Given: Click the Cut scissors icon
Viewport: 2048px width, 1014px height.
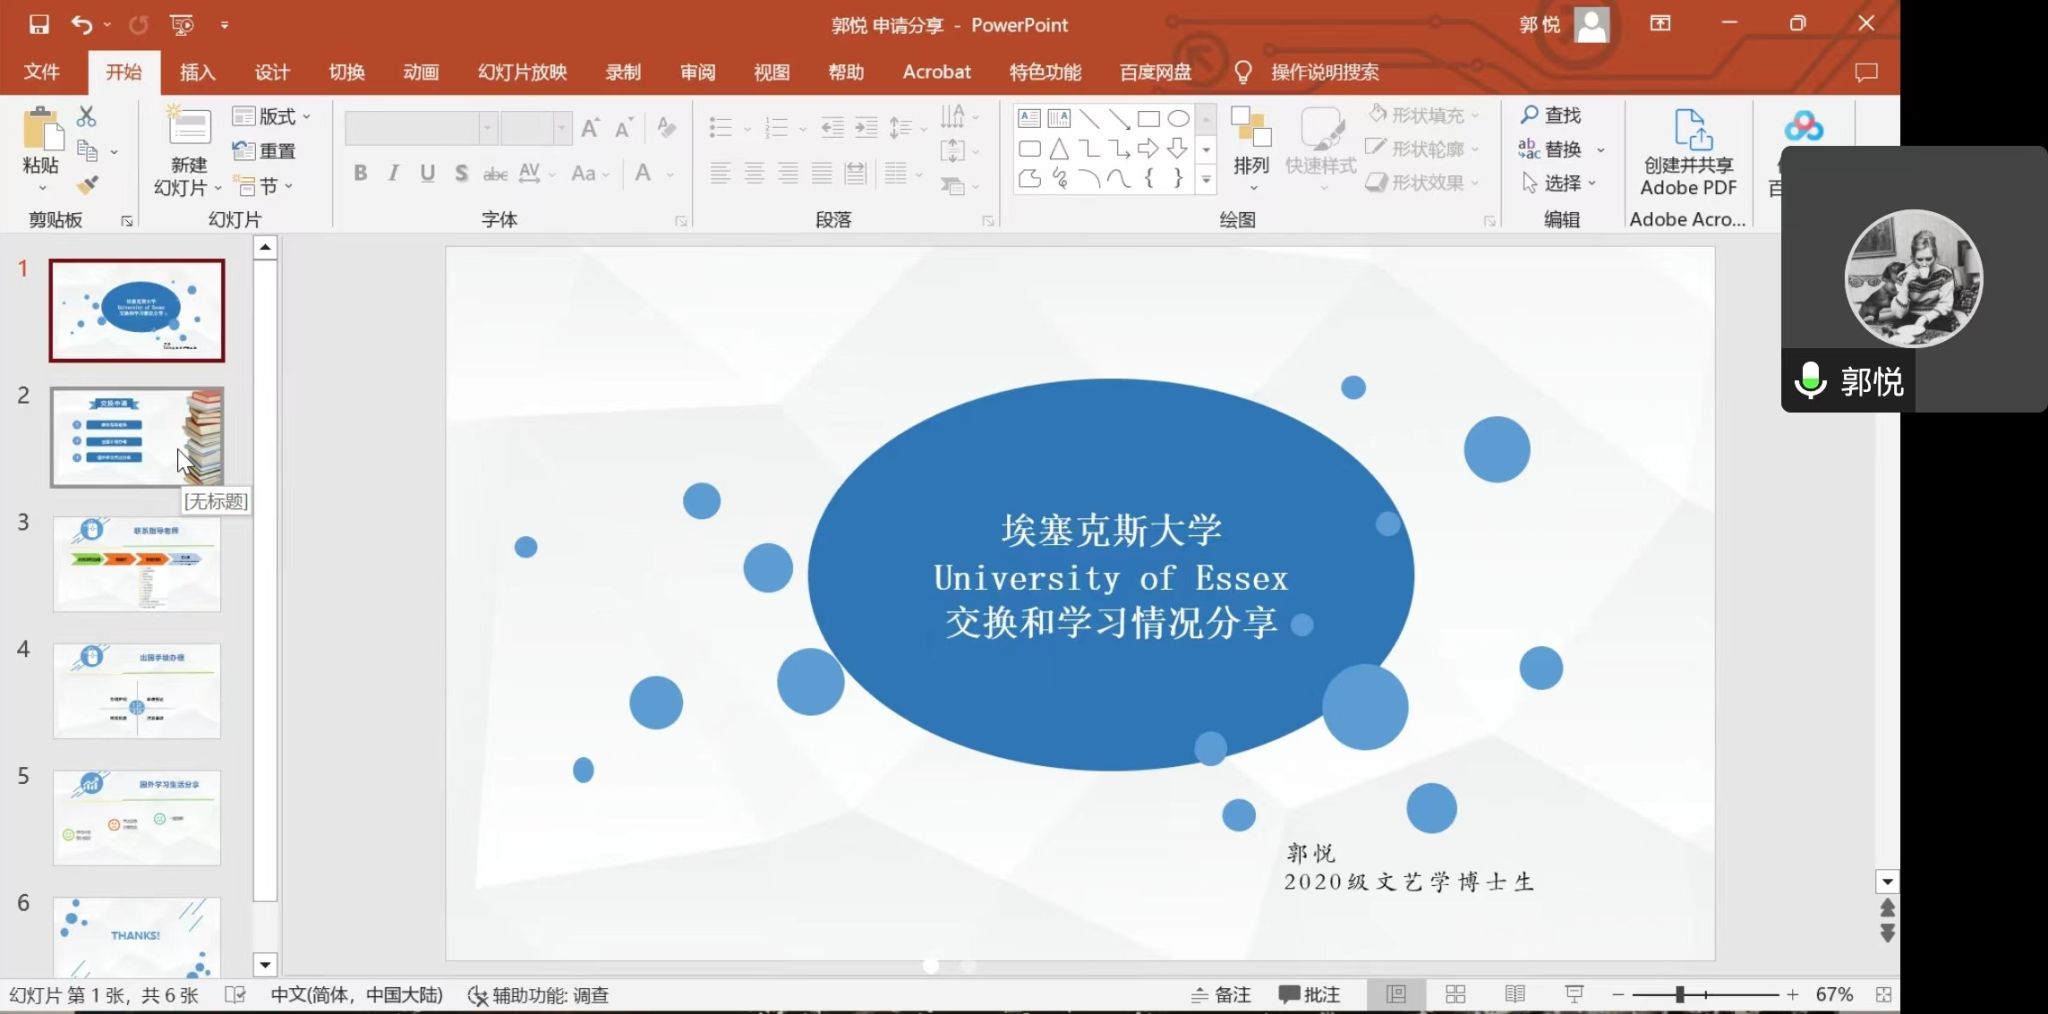Looking at the screenshot, I should click(87, 117).
